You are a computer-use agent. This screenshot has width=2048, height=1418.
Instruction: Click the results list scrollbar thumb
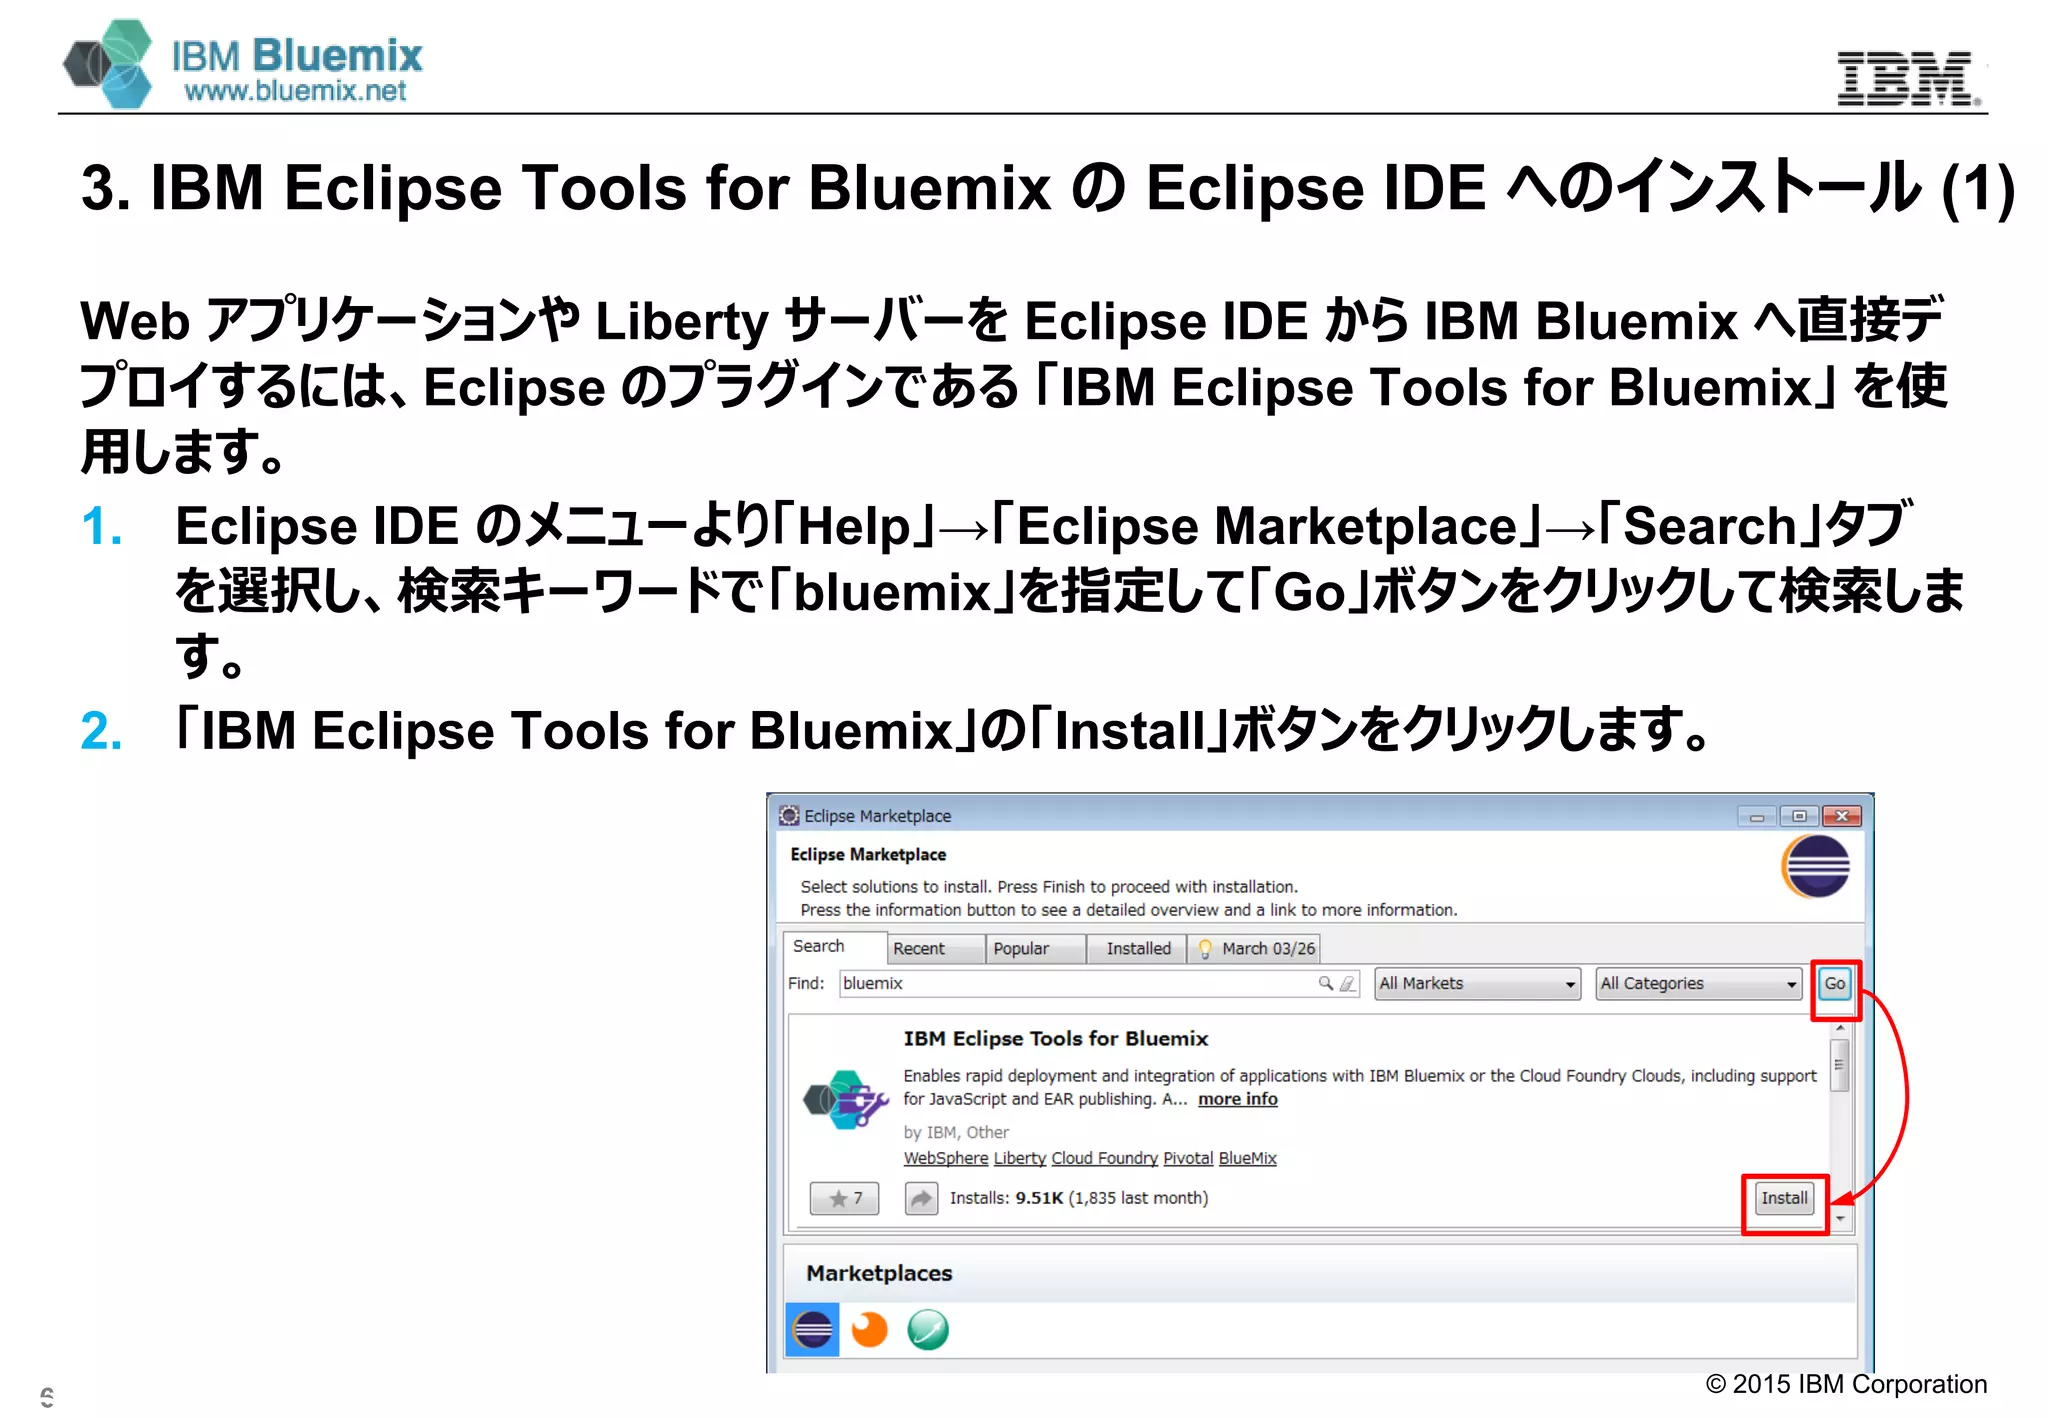pyautogui.click(x=1839, y=1066)
